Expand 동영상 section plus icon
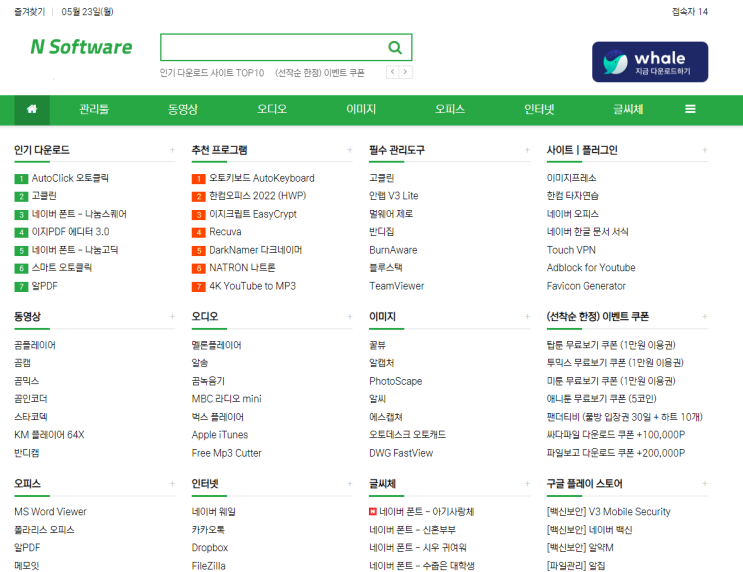 click(172, 317)
